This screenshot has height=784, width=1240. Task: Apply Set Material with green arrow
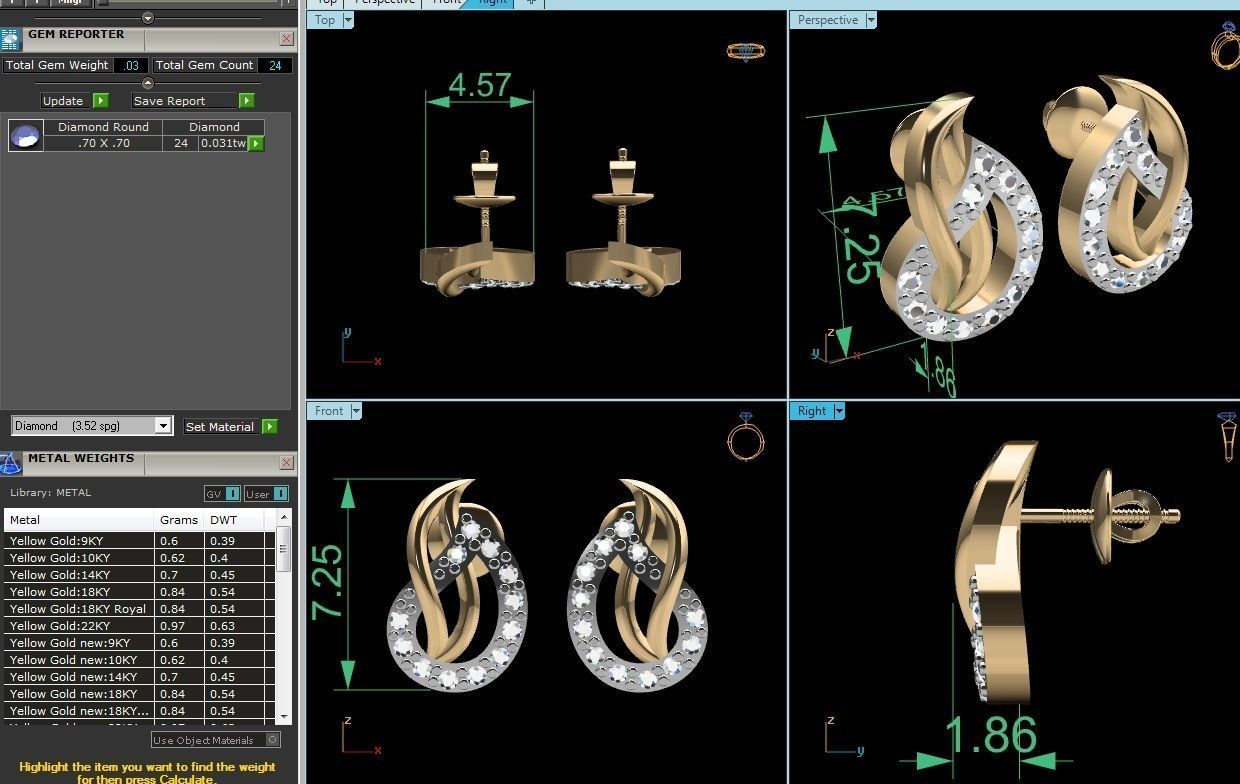269,427
